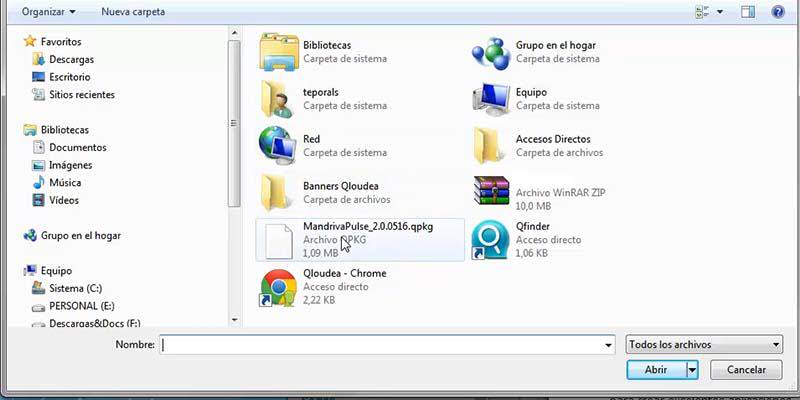Click the Descargas sidebar icon

[x=39, y=59]
